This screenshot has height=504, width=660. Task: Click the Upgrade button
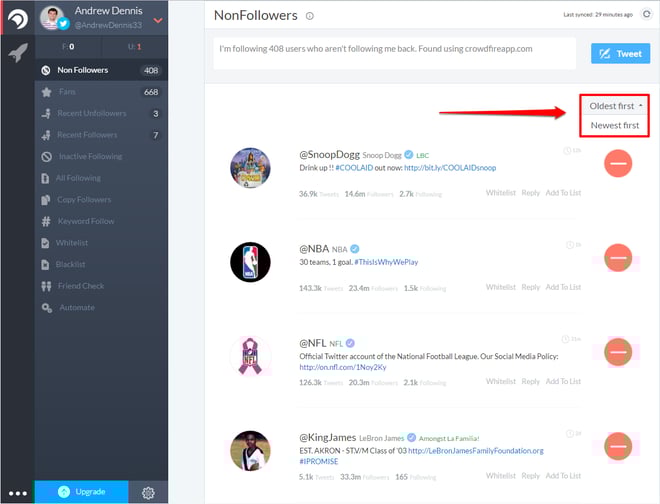[x=82, y=492]
